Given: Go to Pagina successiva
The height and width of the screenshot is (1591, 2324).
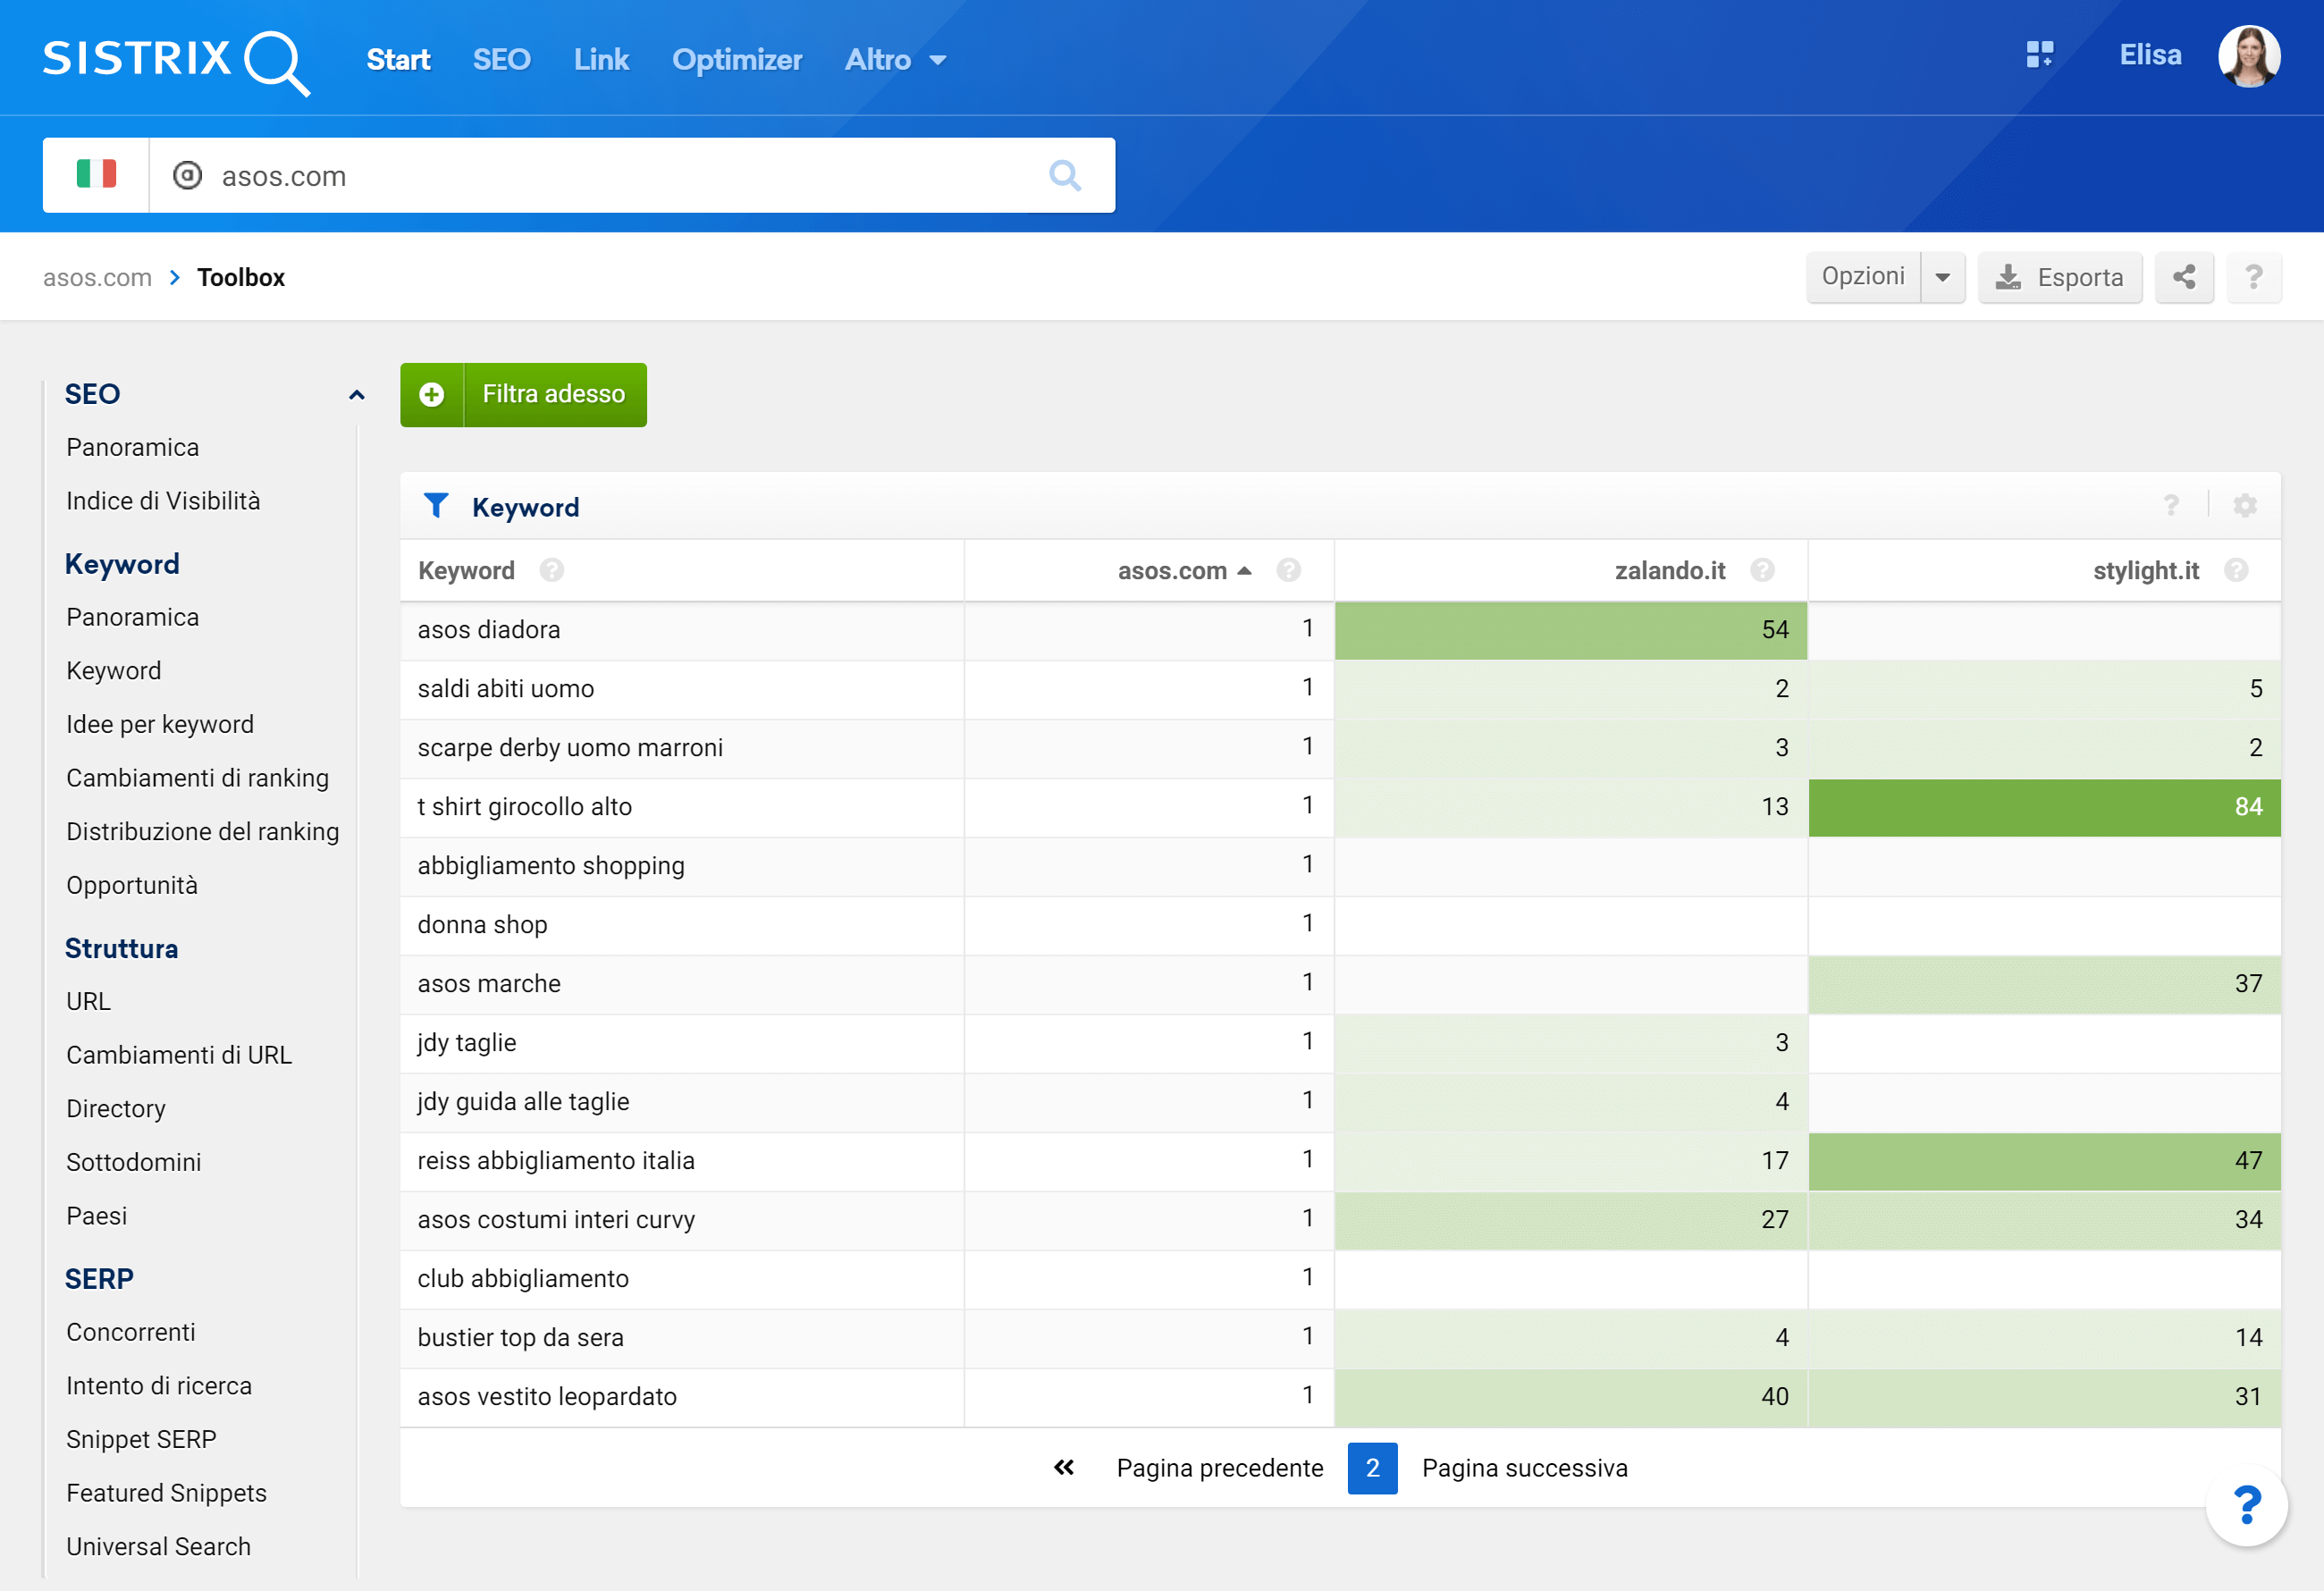Looking at the screenshot, I should [x=1525, y=1467].
